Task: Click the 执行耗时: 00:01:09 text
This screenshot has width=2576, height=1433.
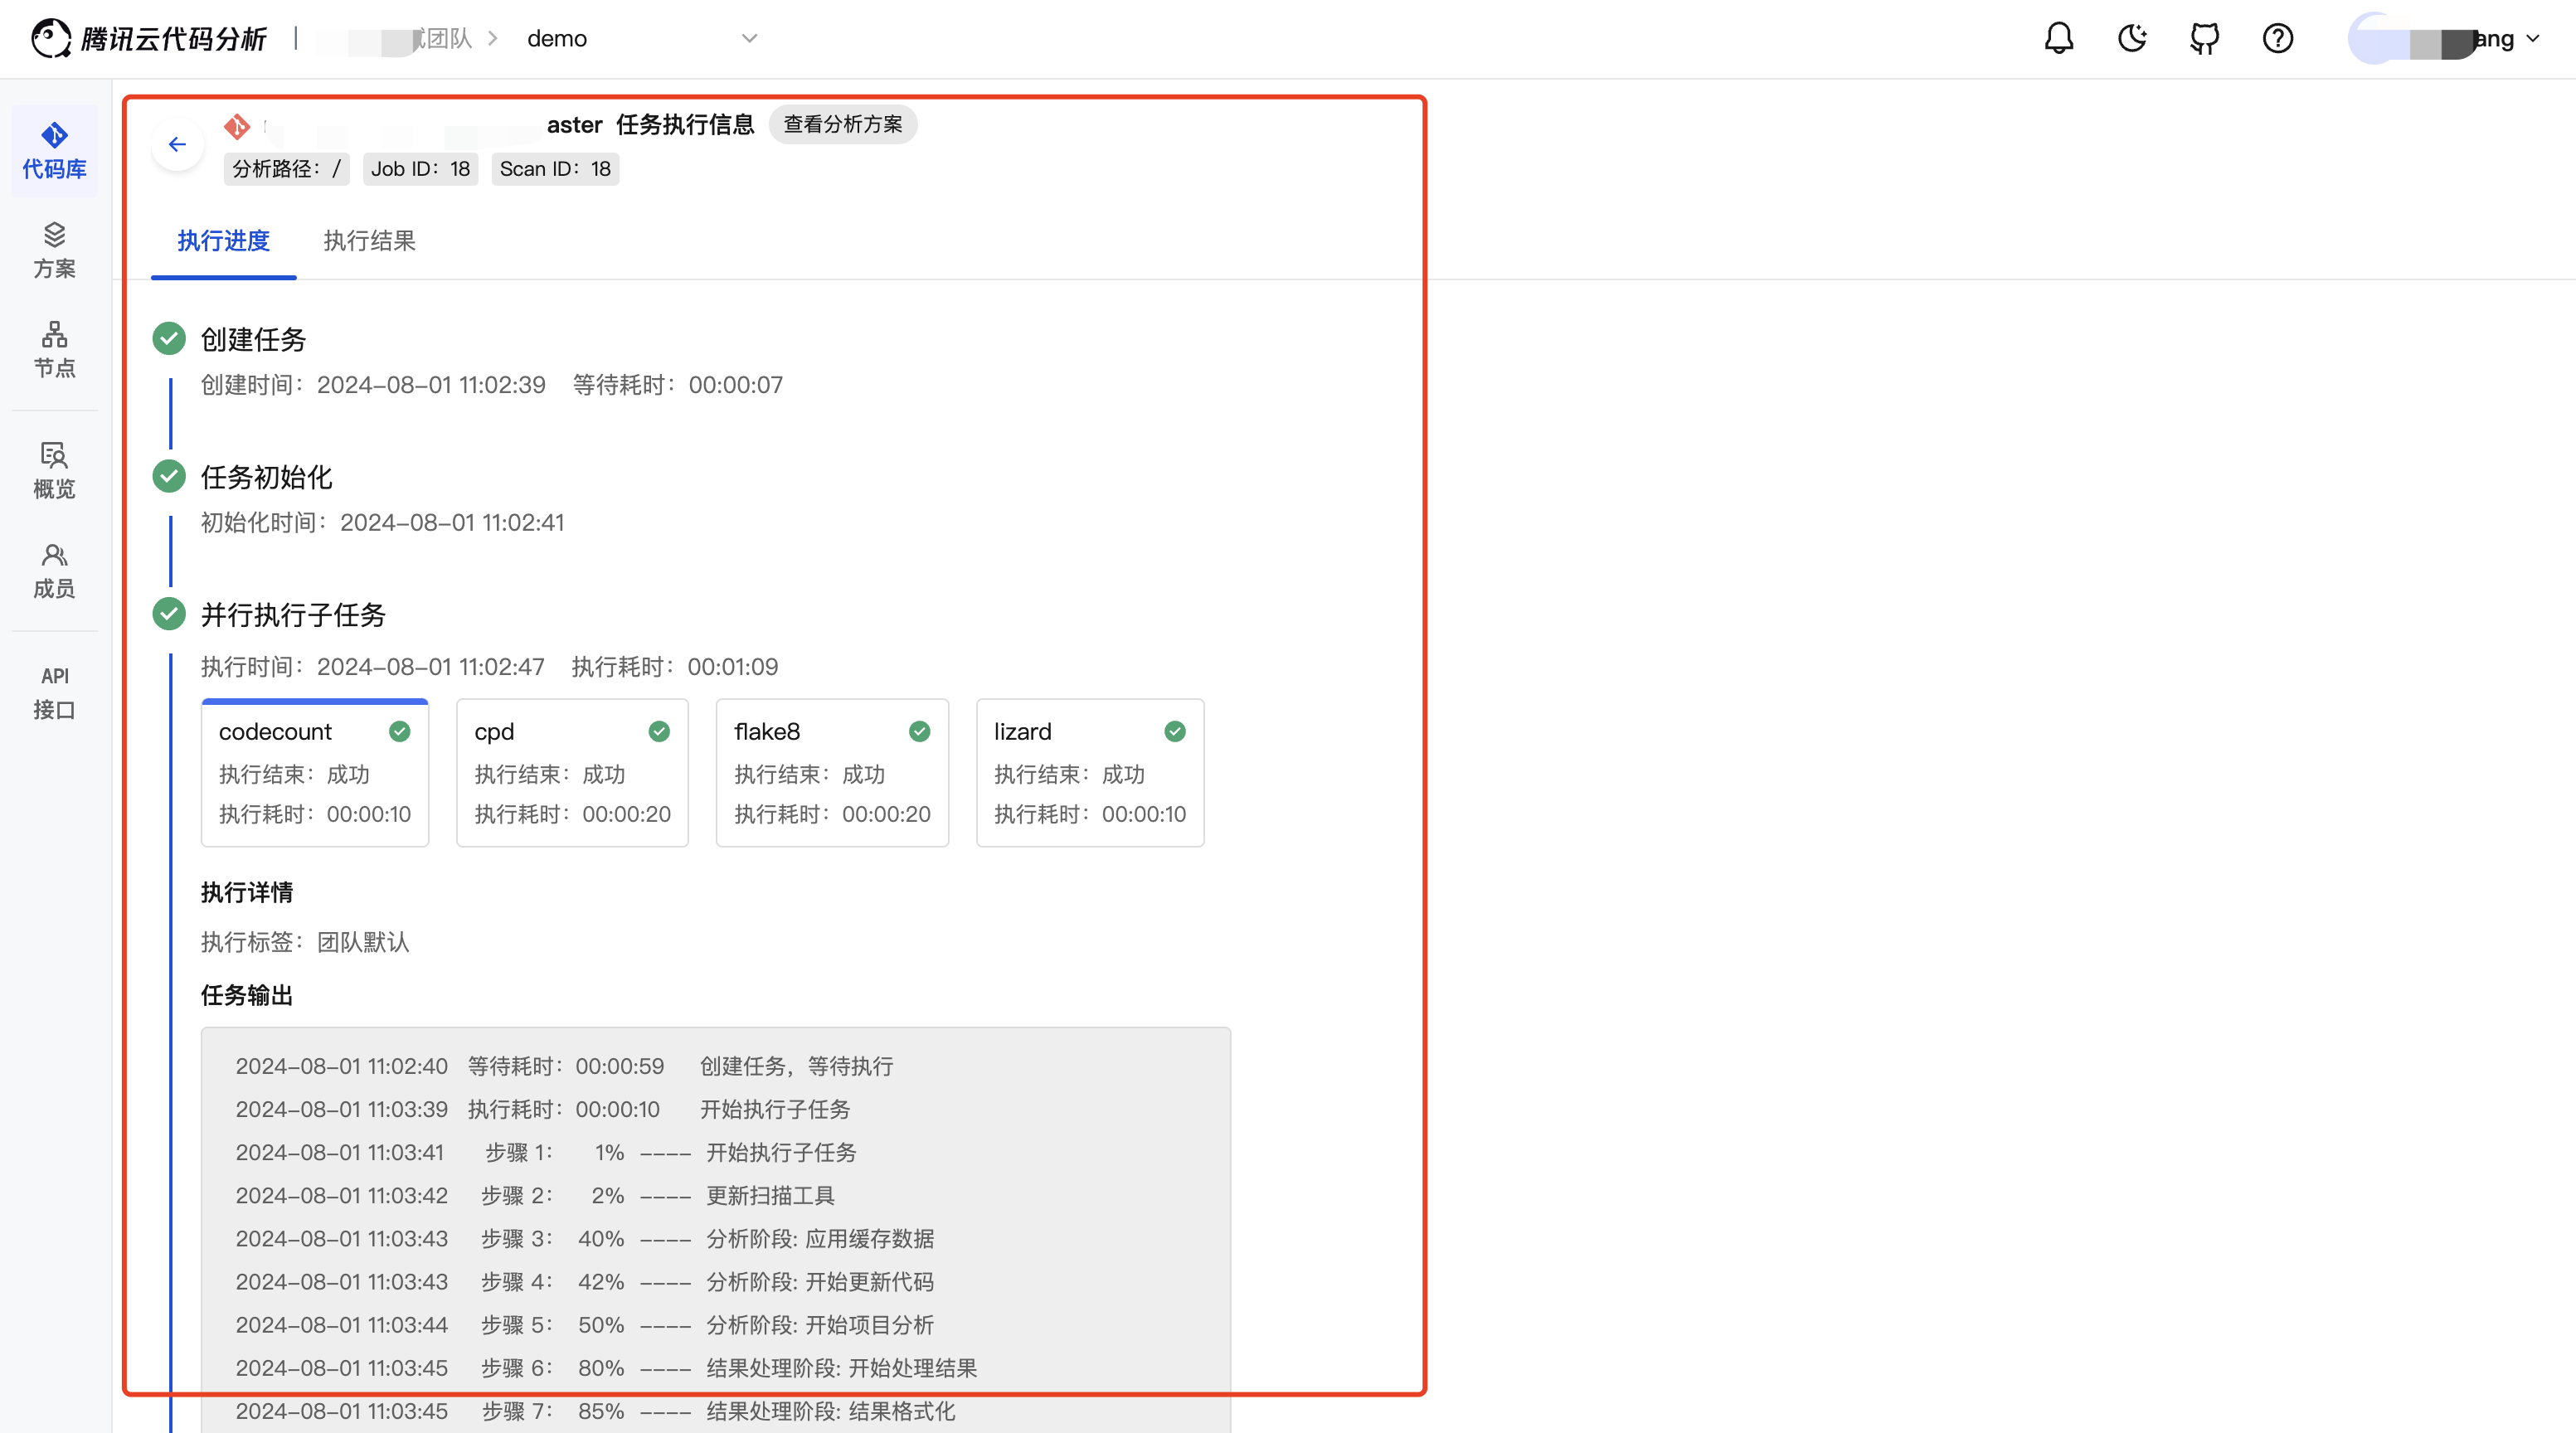Action: point(675,666)
